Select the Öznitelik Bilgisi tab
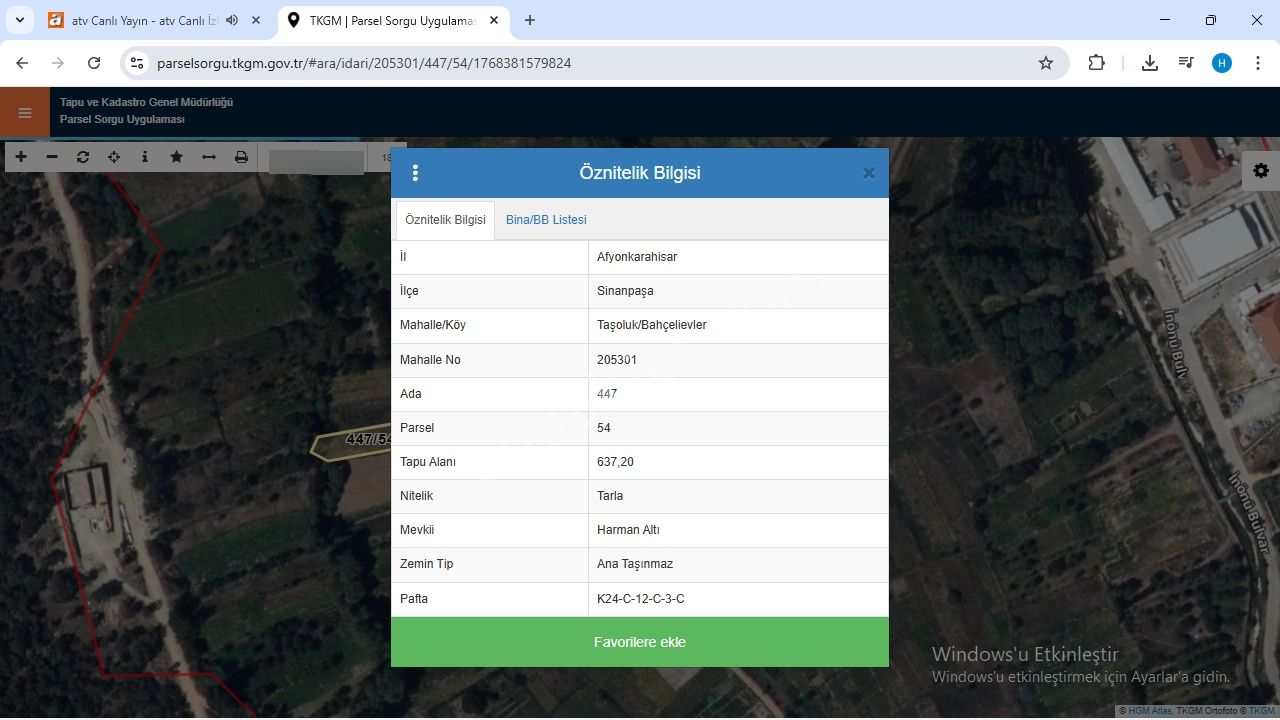Image resolution: width=1280 pixels, height=720 pixels. coord(445,220)
